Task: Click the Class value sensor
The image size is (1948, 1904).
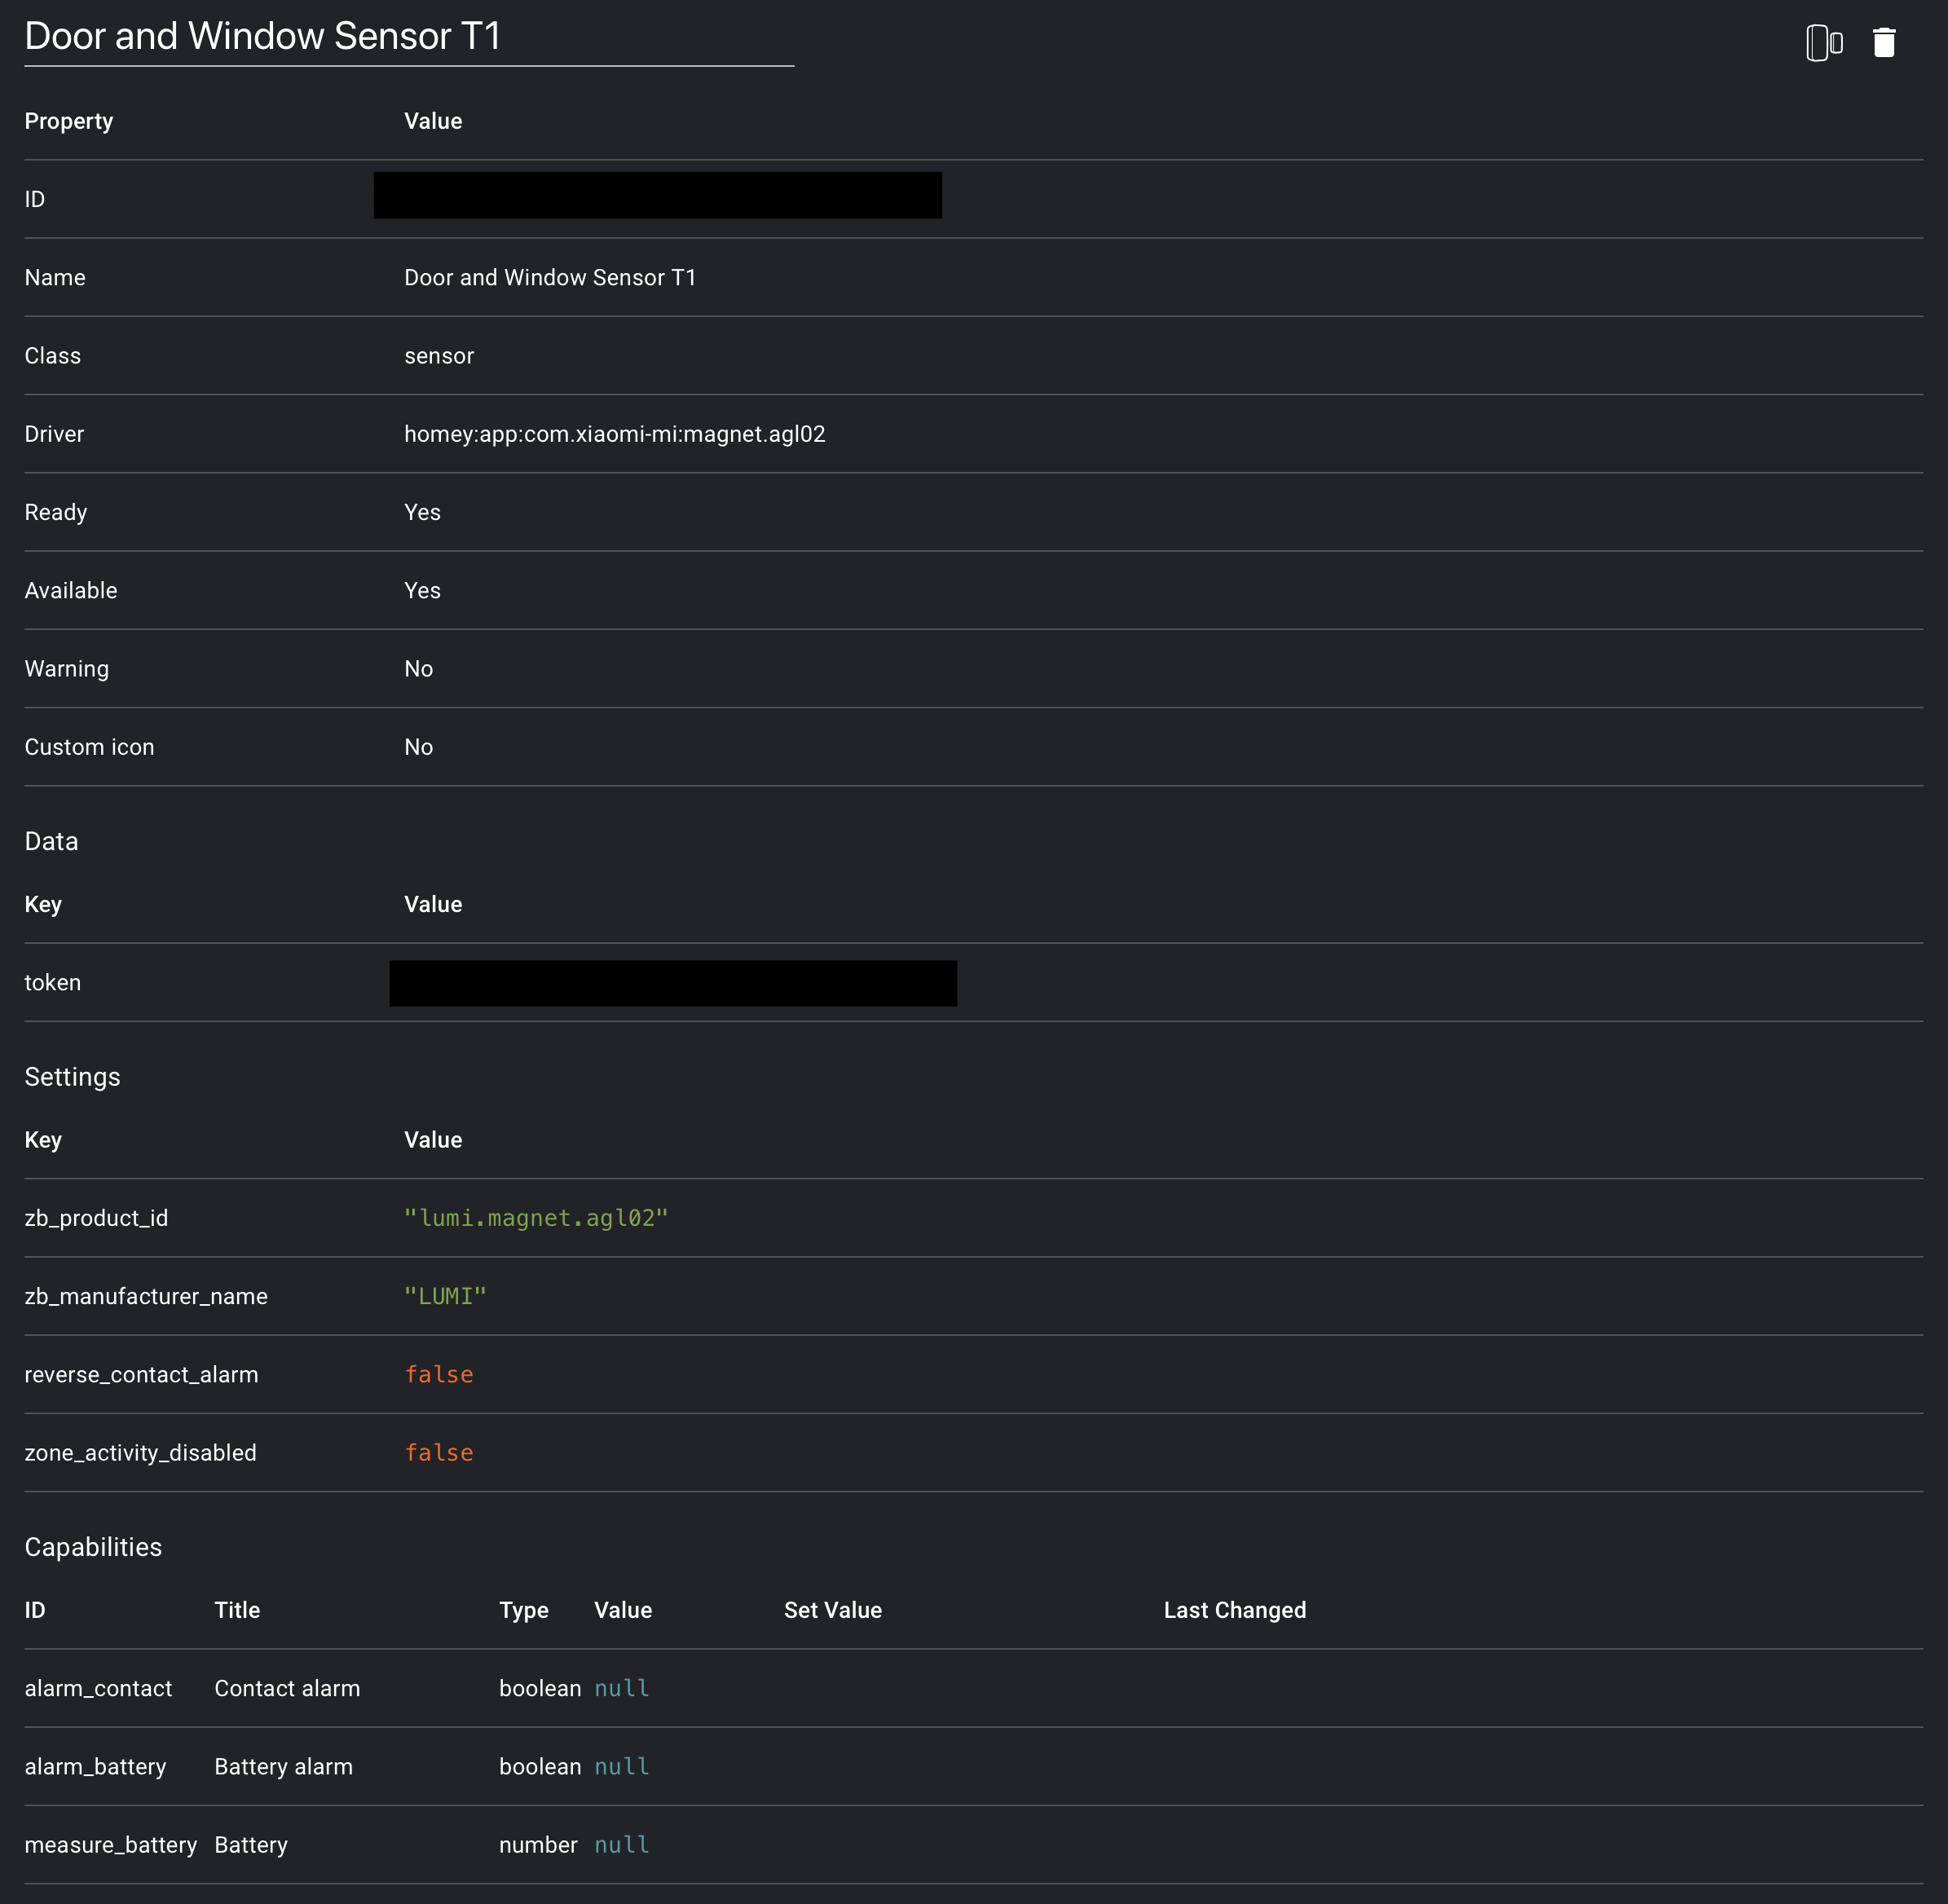Action: 439,356
